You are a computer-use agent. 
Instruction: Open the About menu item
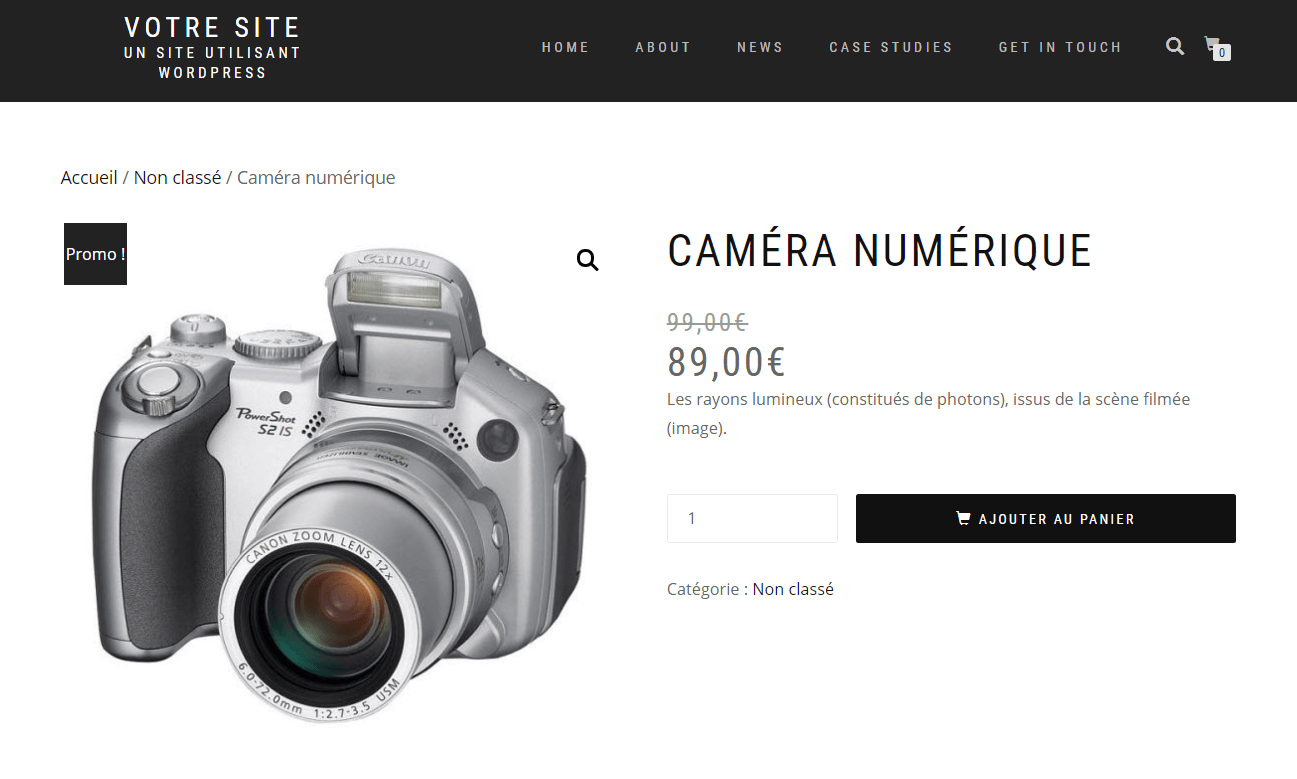click(663, 47)
